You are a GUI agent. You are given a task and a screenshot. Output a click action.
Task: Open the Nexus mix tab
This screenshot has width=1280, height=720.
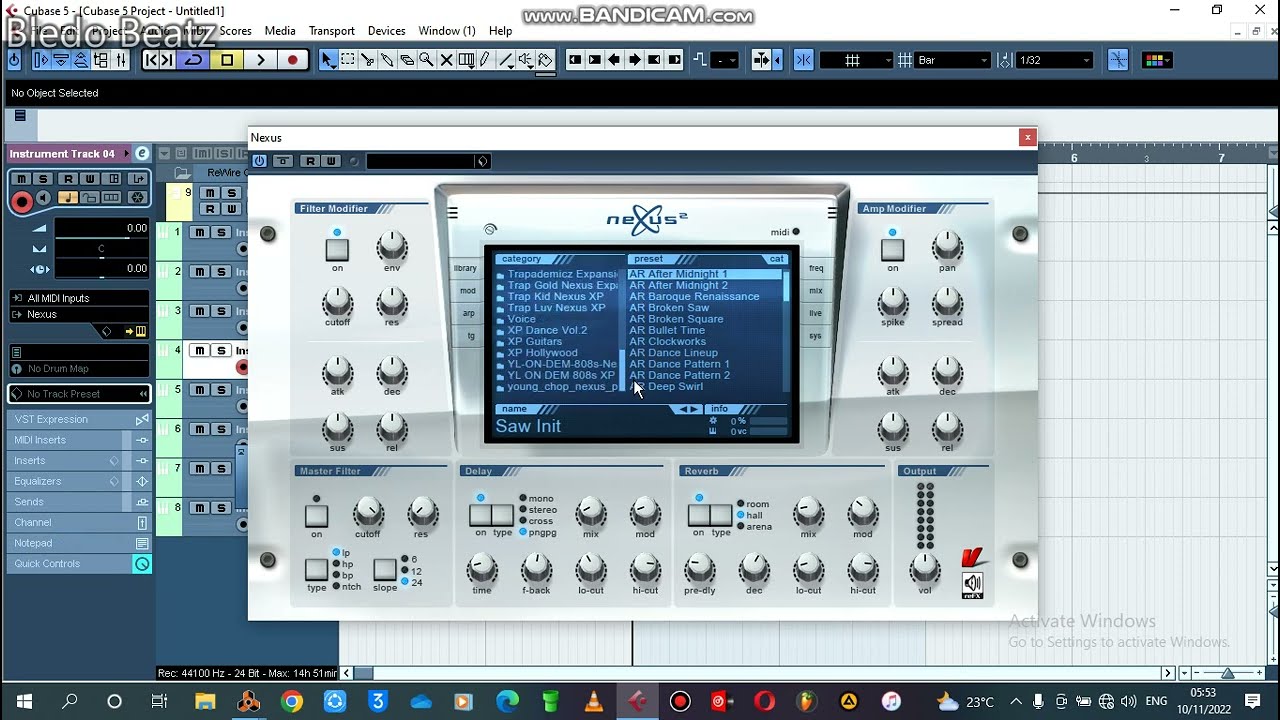pyautogui.click(x=816, y=291)
